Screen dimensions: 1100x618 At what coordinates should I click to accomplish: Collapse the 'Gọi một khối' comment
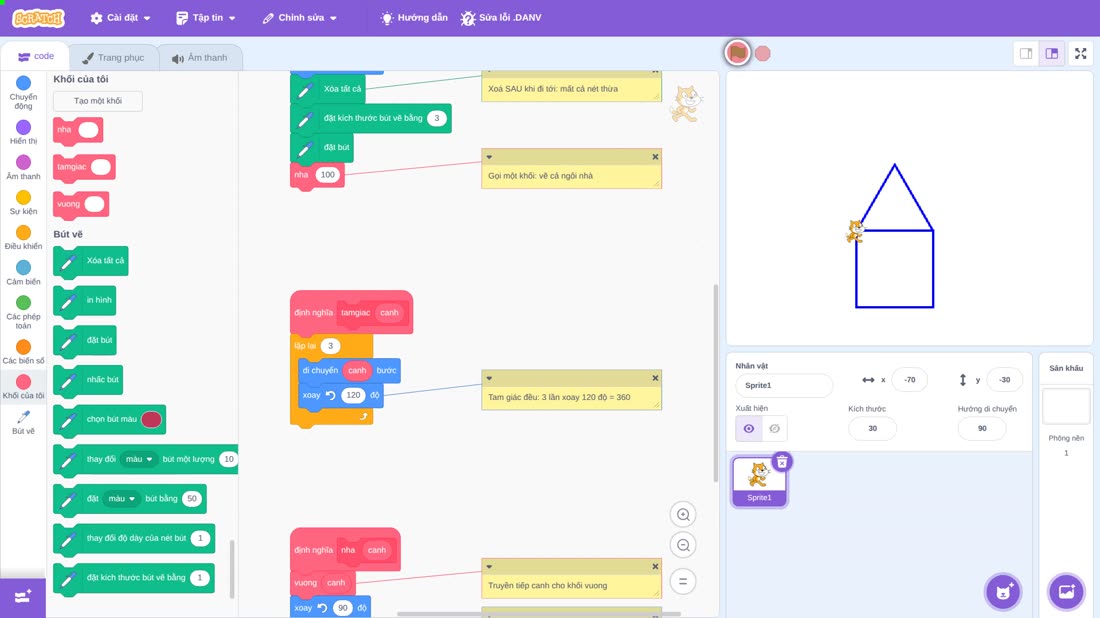coord(489,157)
